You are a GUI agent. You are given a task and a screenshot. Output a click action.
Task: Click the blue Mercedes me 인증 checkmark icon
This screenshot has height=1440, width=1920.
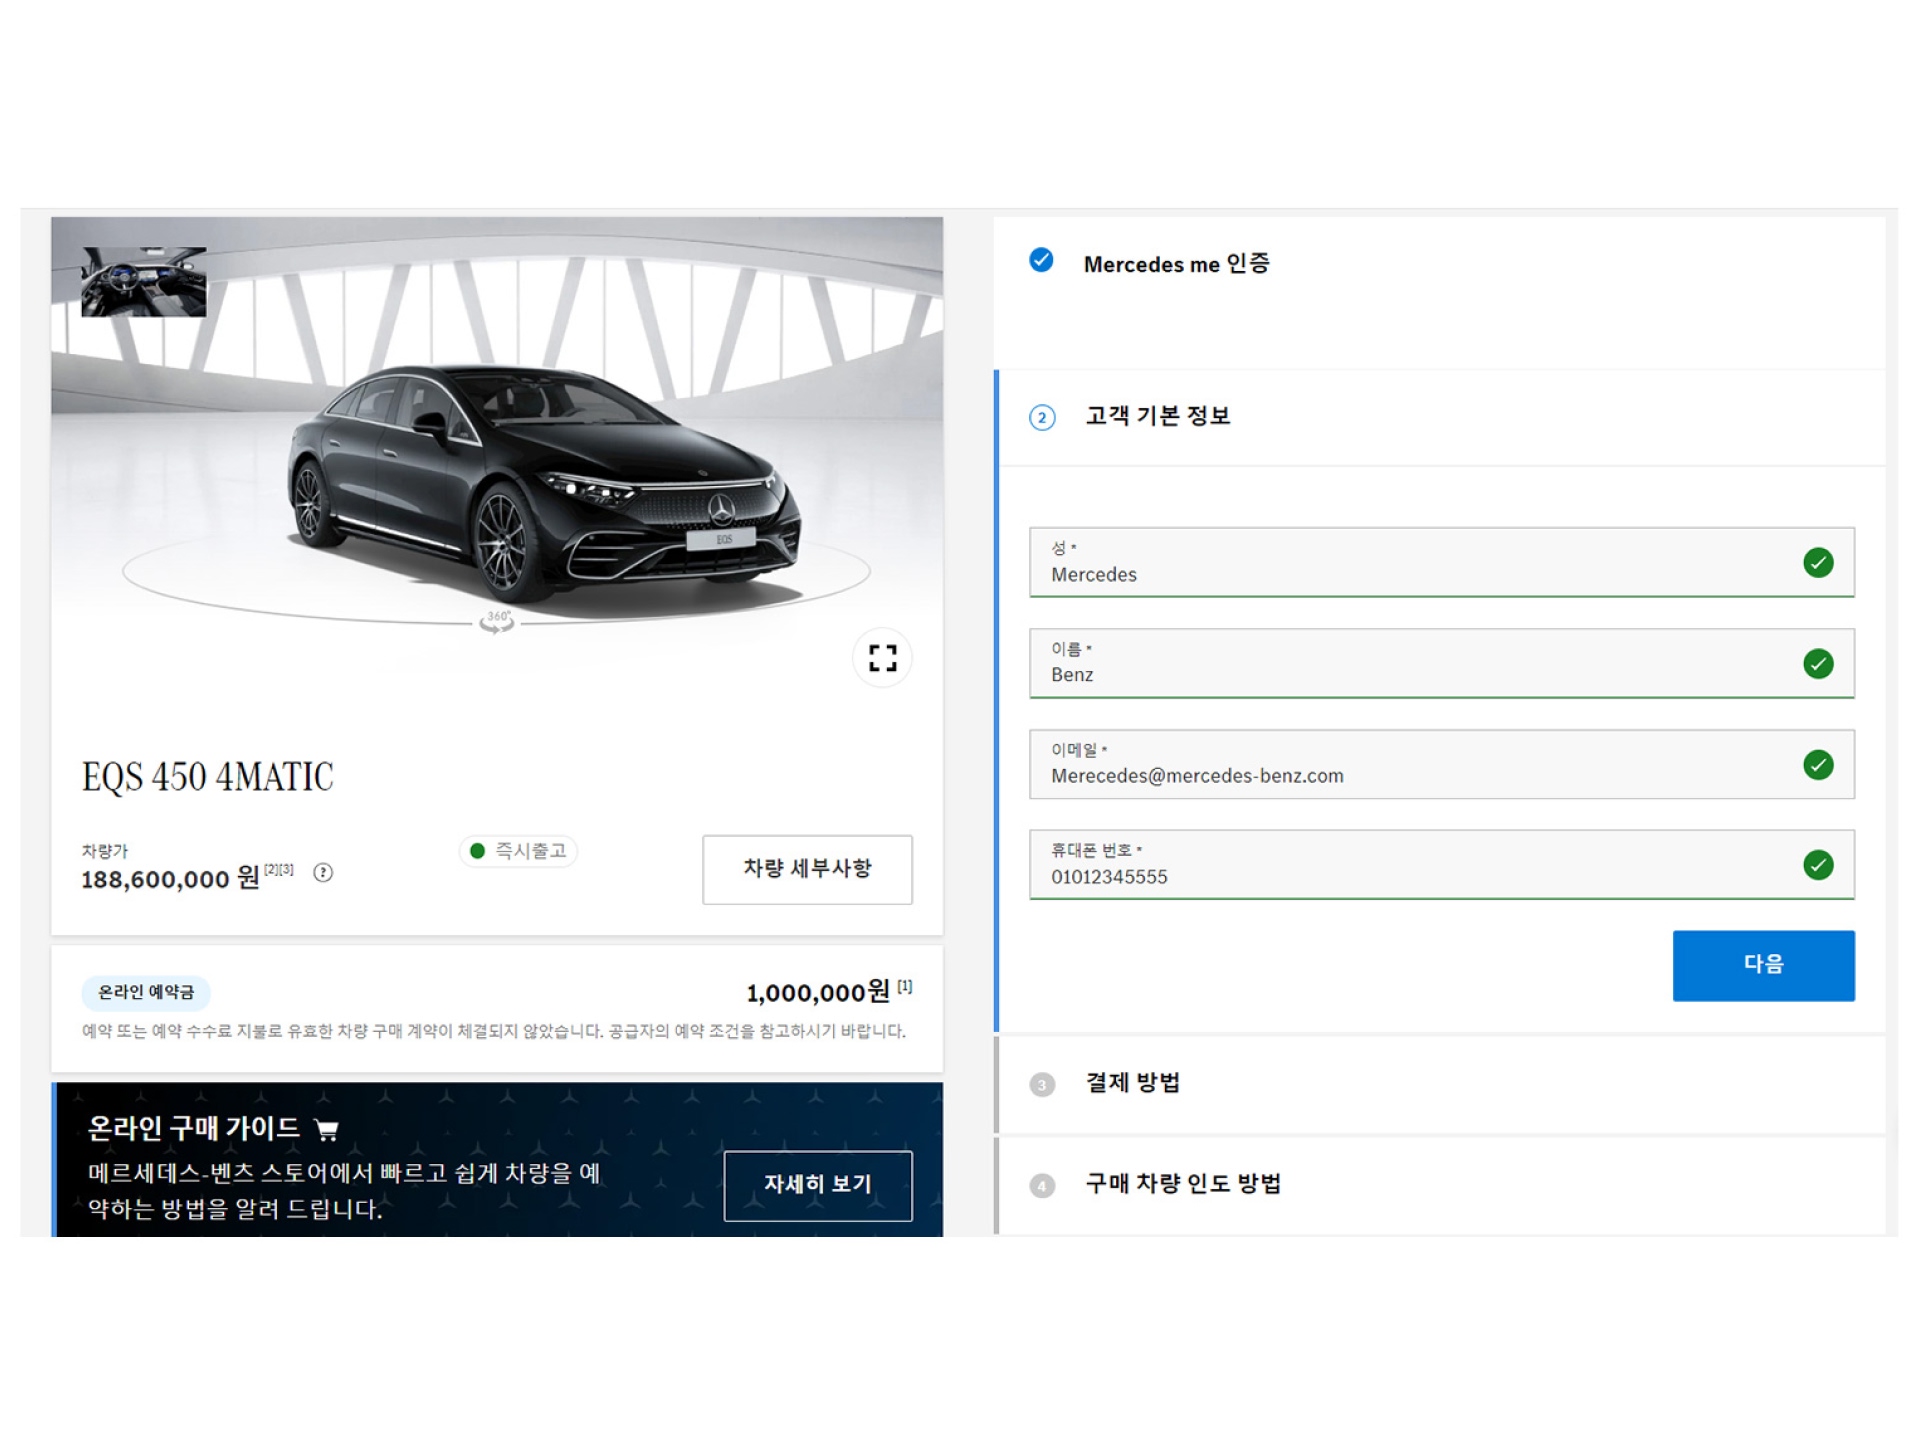tap(1042, 261)
